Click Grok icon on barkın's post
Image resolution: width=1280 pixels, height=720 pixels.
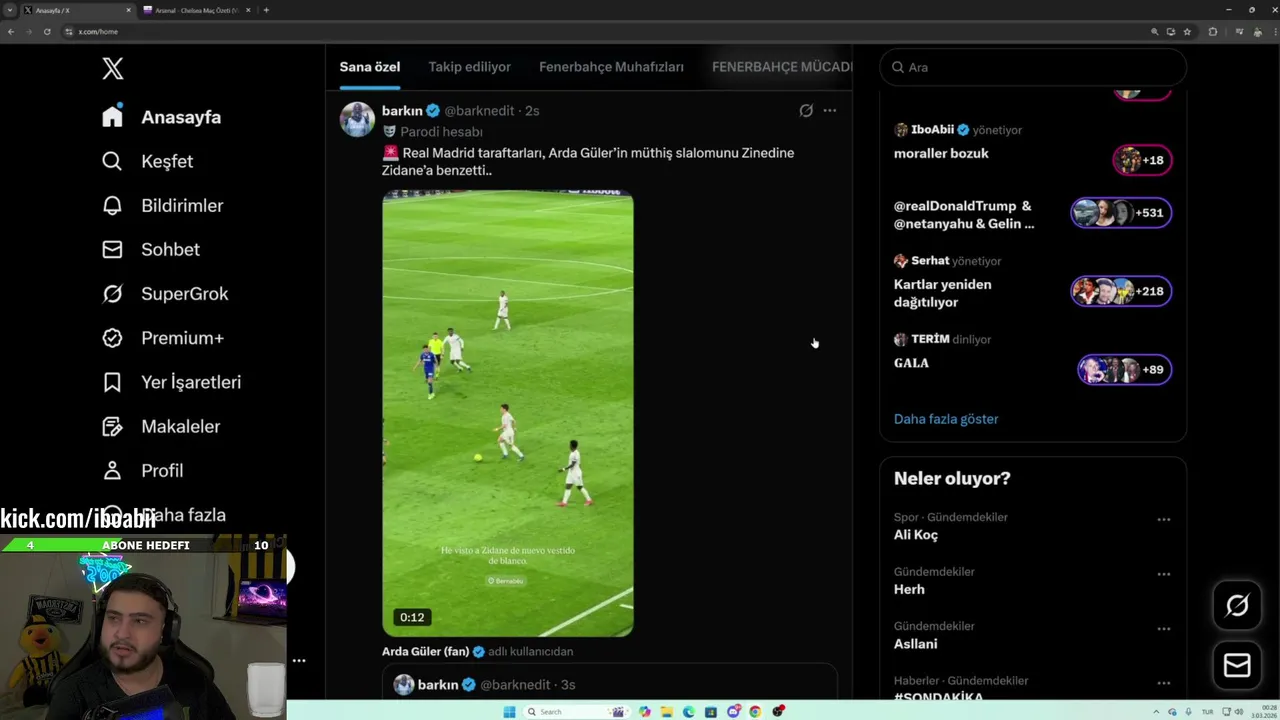(806, 110)
